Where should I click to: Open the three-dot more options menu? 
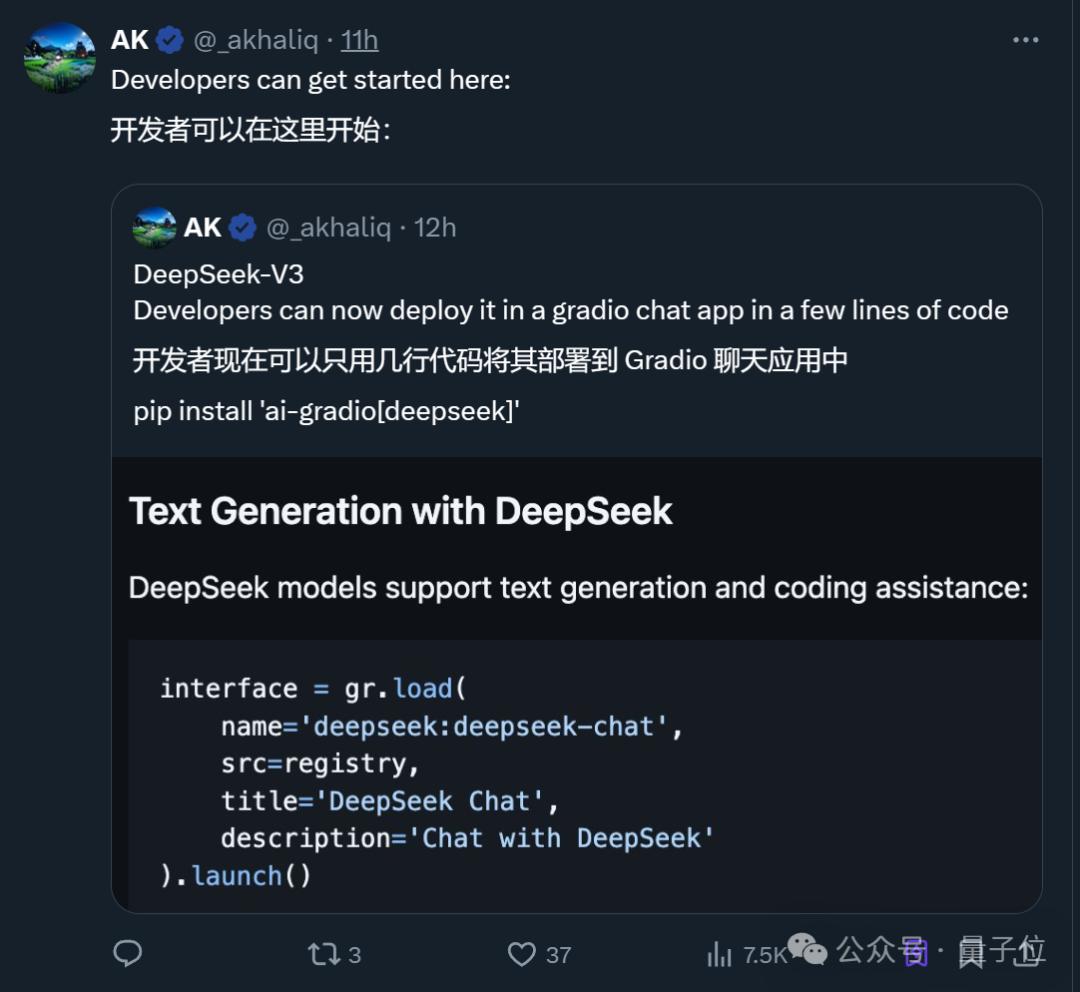1026,38
